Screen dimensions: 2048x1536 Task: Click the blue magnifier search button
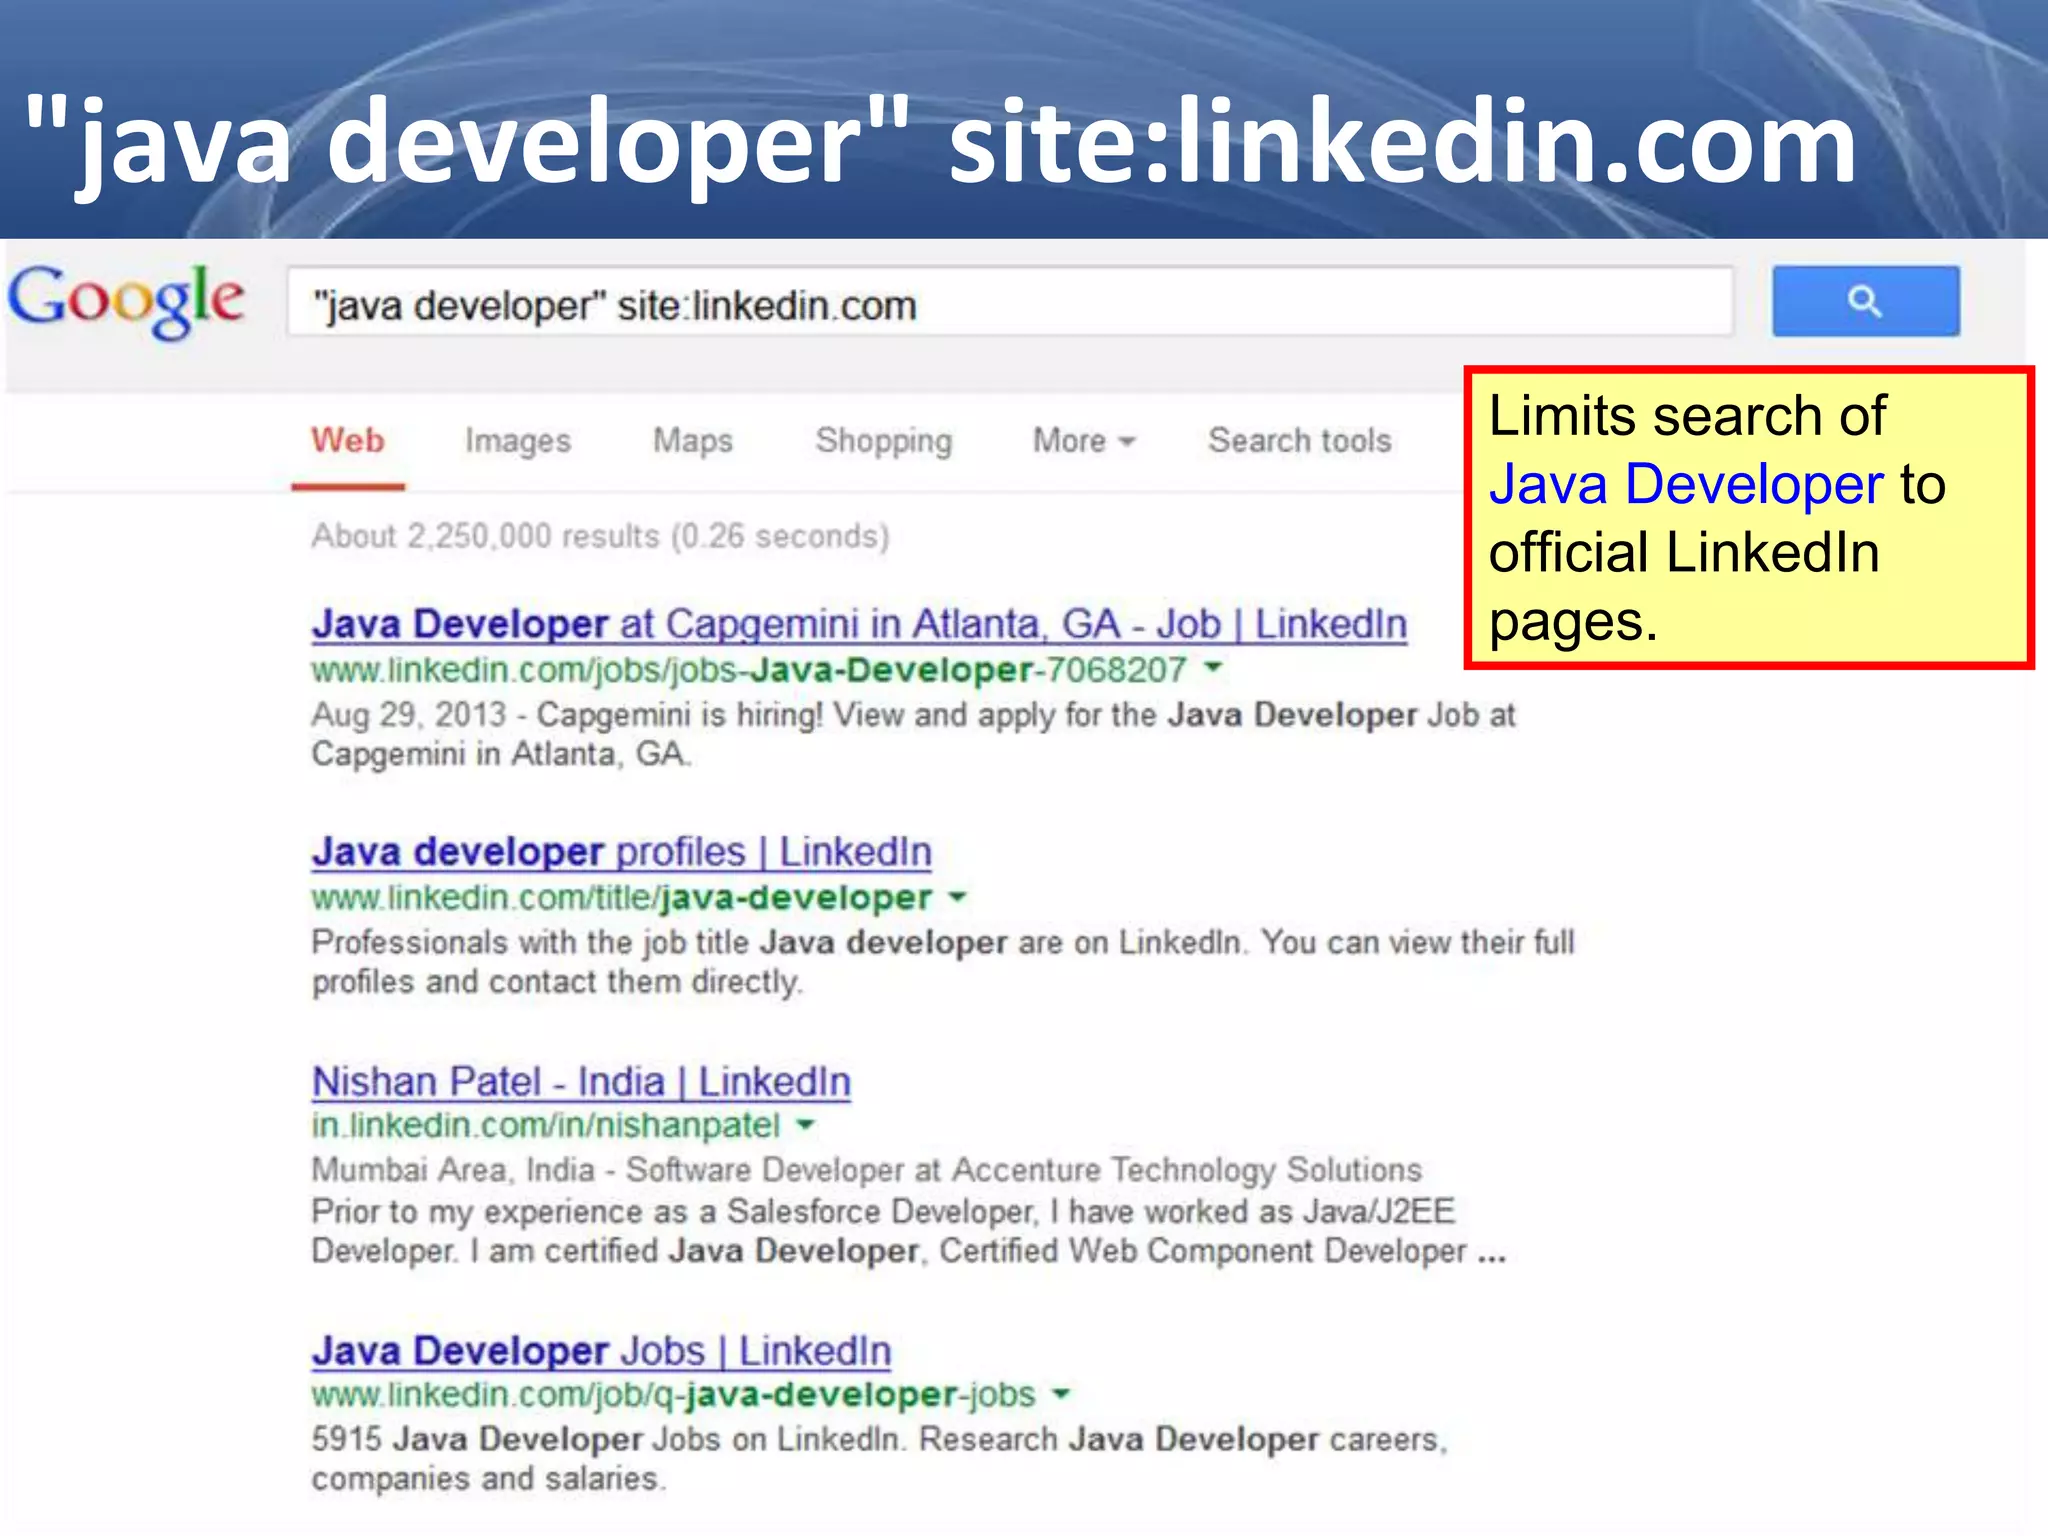1865,301
